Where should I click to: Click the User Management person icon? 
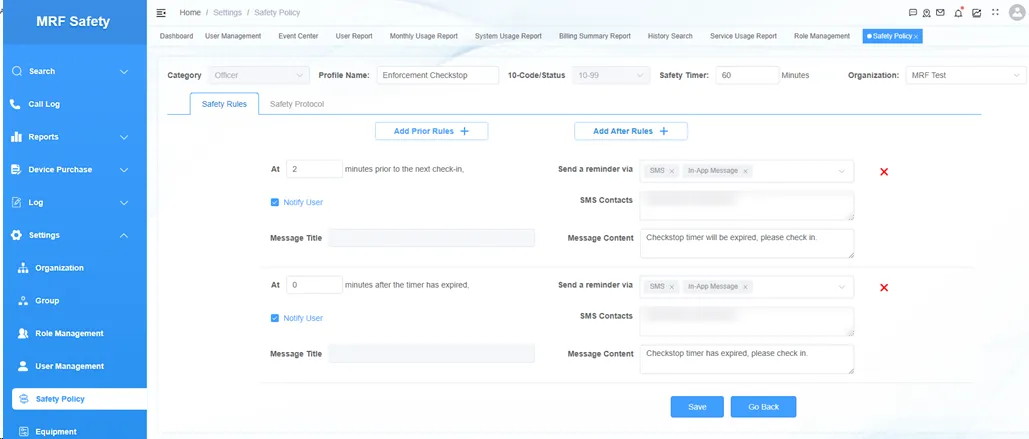23,366
